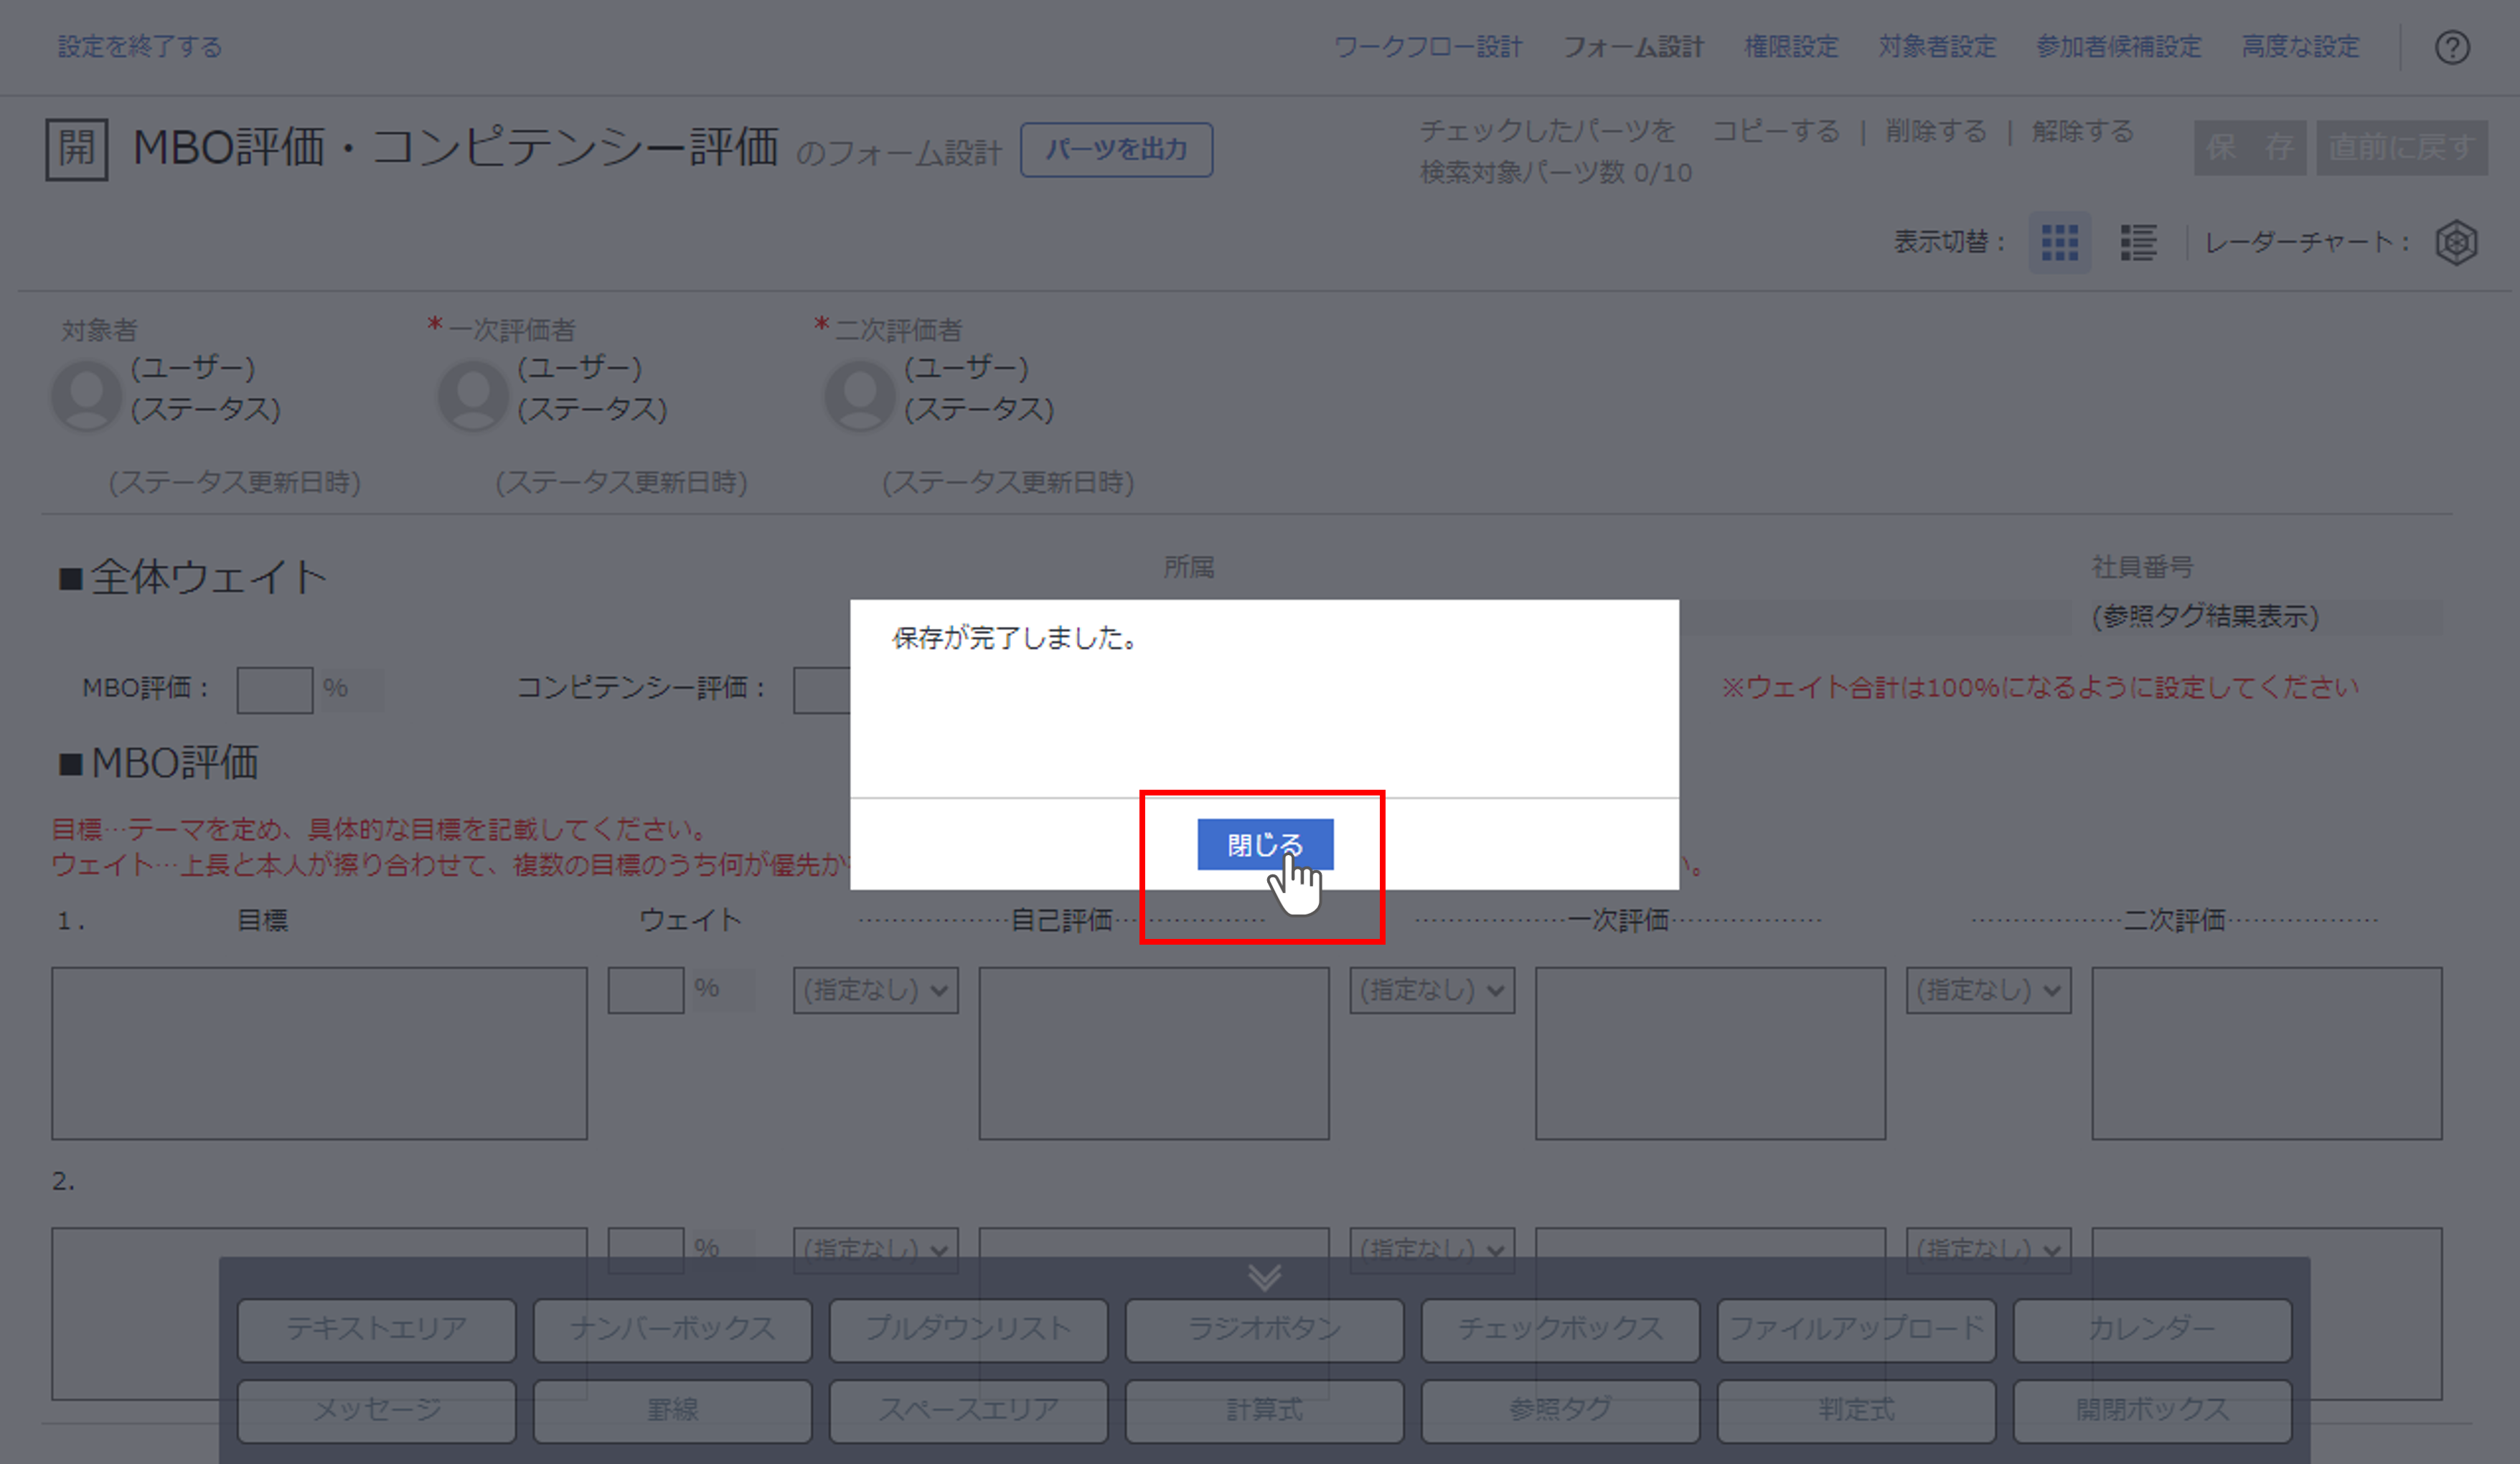This screenshot has width=2520, height=1464.
Task: Add a カレンダー part
Action: (2153, 1330)
